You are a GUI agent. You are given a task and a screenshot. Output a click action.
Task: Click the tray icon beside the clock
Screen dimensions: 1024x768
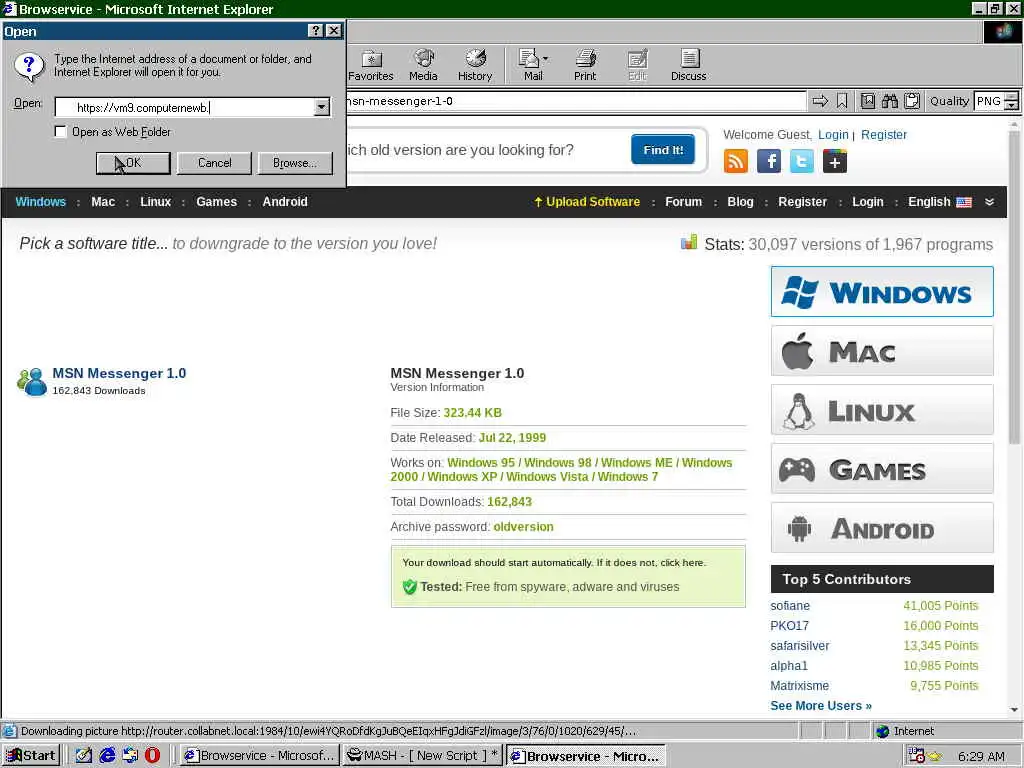[x=935, y=756]
